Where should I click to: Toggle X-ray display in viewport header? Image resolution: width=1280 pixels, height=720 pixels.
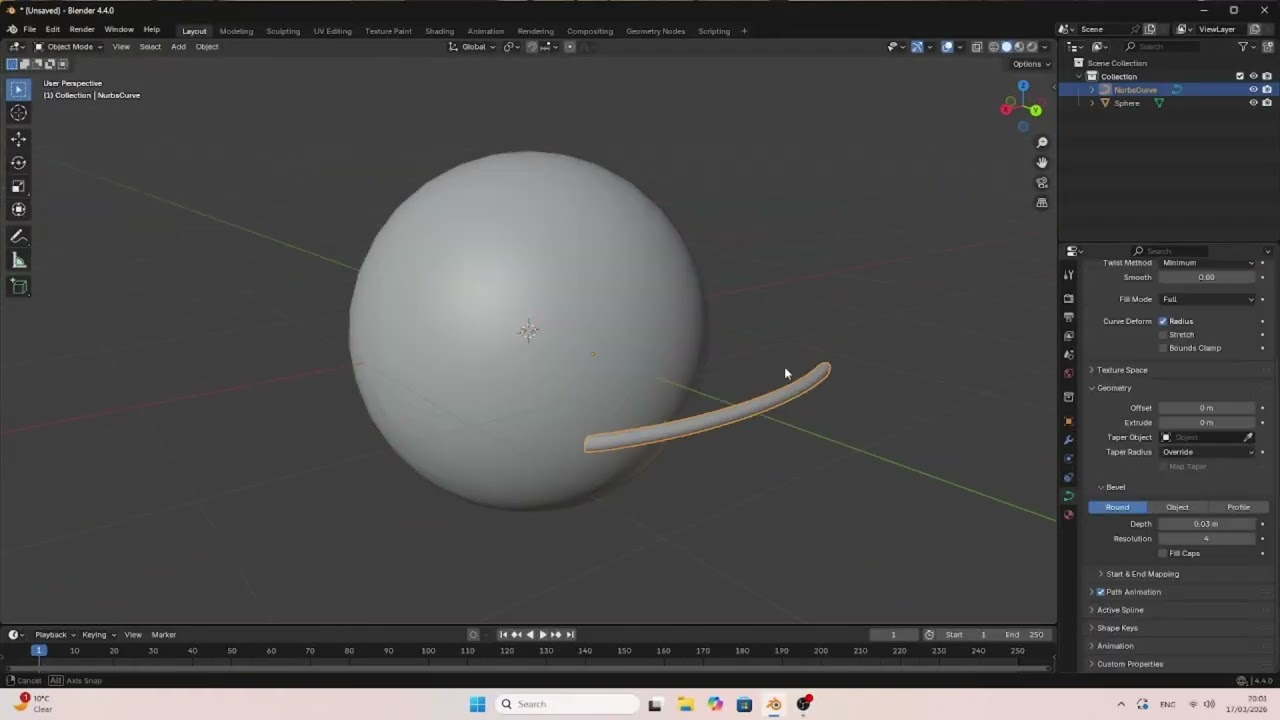pos(977,47)
